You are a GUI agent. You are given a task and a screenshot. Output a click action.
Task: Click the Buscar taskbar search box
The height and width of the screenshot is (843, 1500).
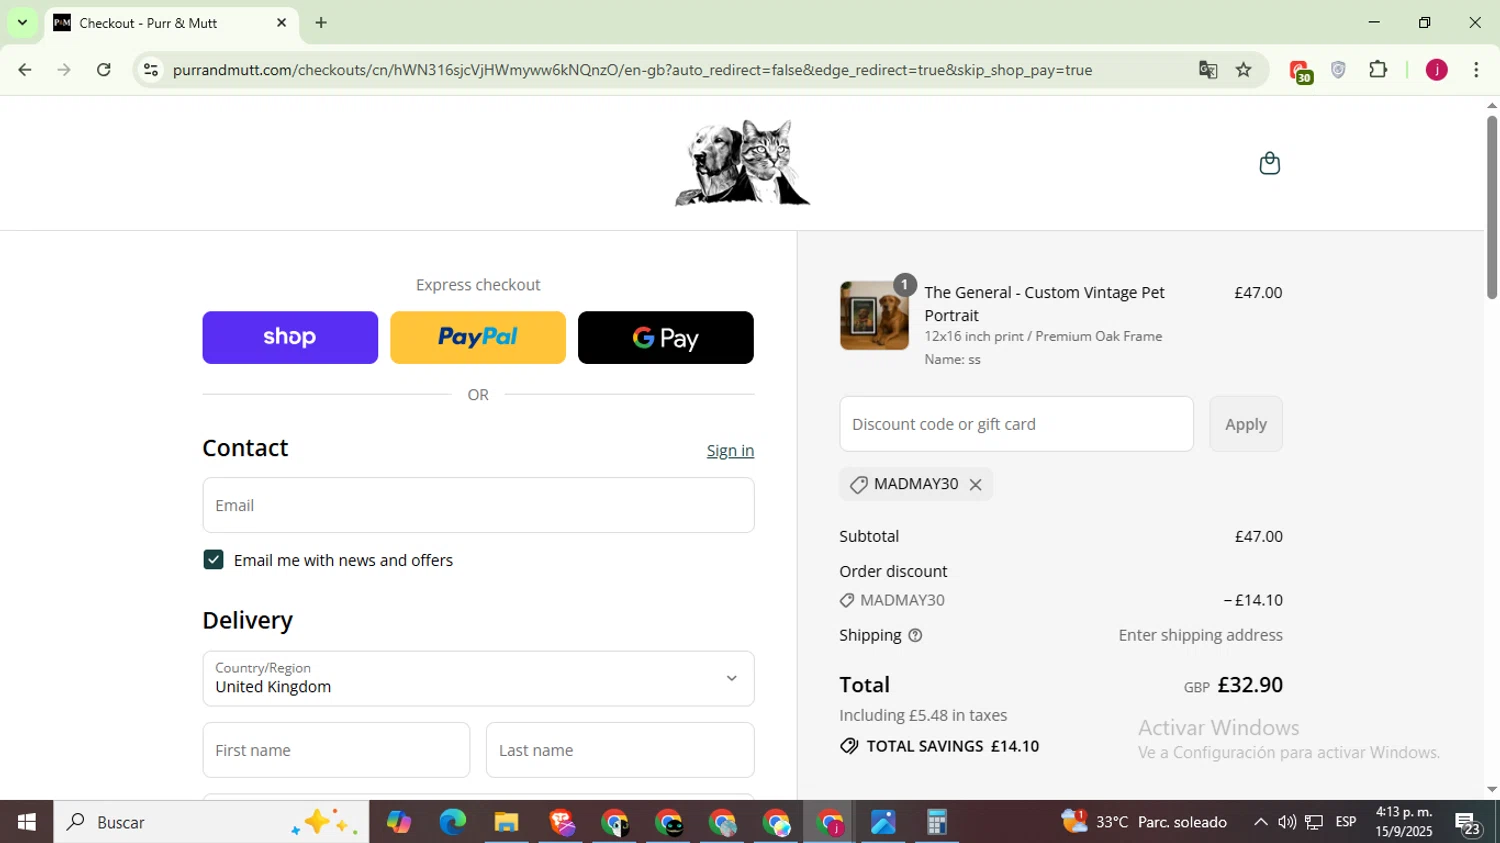tap(211, 822)
